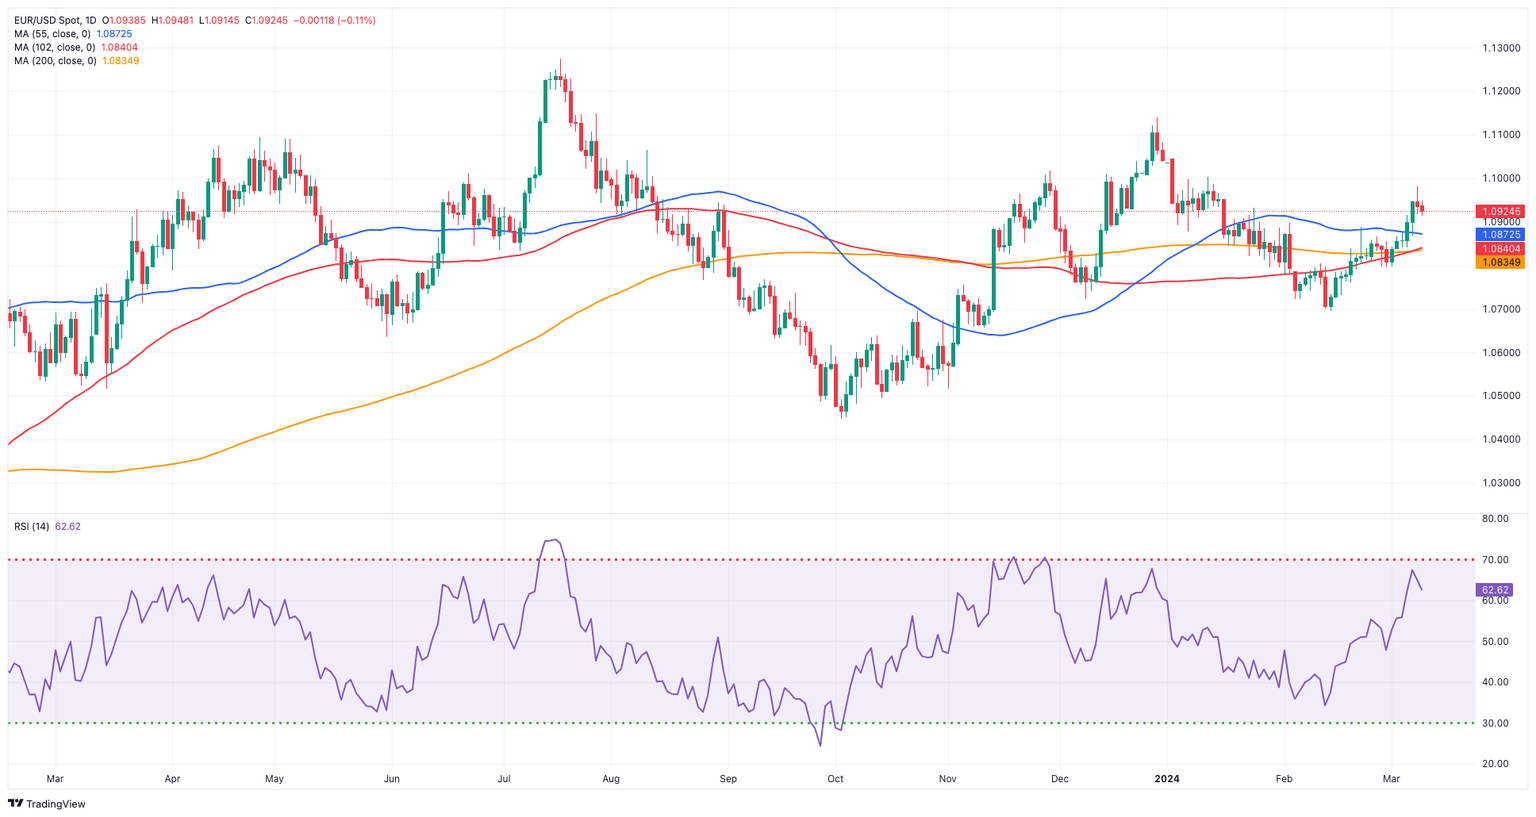Click the 1.13000 price axis label

click(x=1501, y=48)
